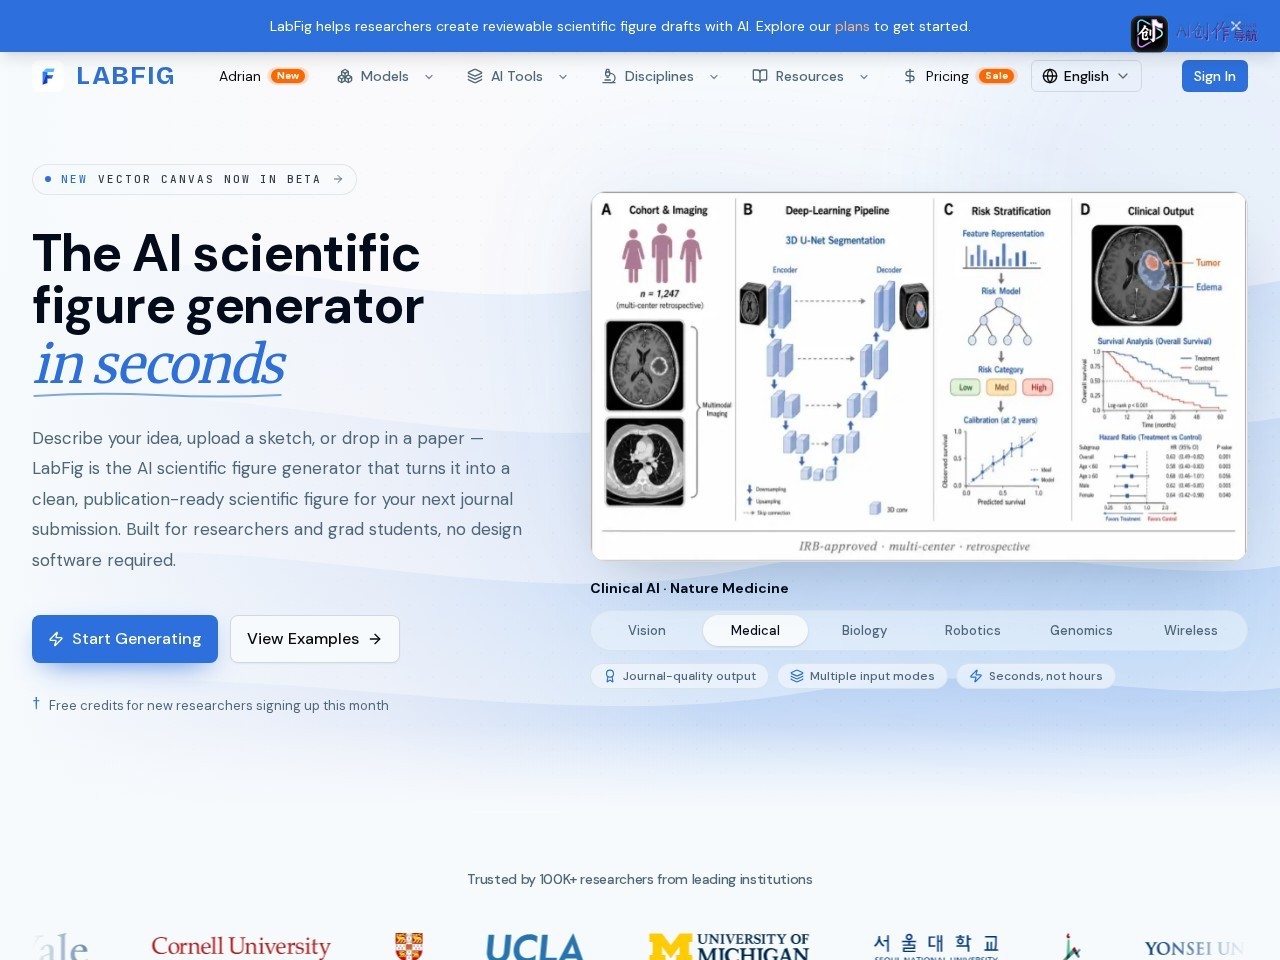Open the clinical AI example figure
Viewport: 1280px width, 960px height.
click(x=919, y=376)
